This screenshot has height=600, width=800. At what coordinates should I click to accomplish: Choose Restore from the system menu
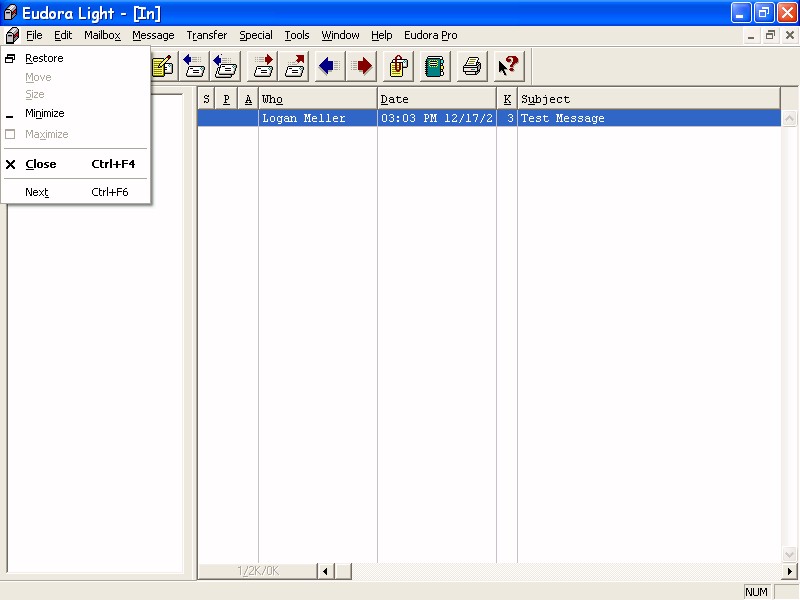(76, 58)
